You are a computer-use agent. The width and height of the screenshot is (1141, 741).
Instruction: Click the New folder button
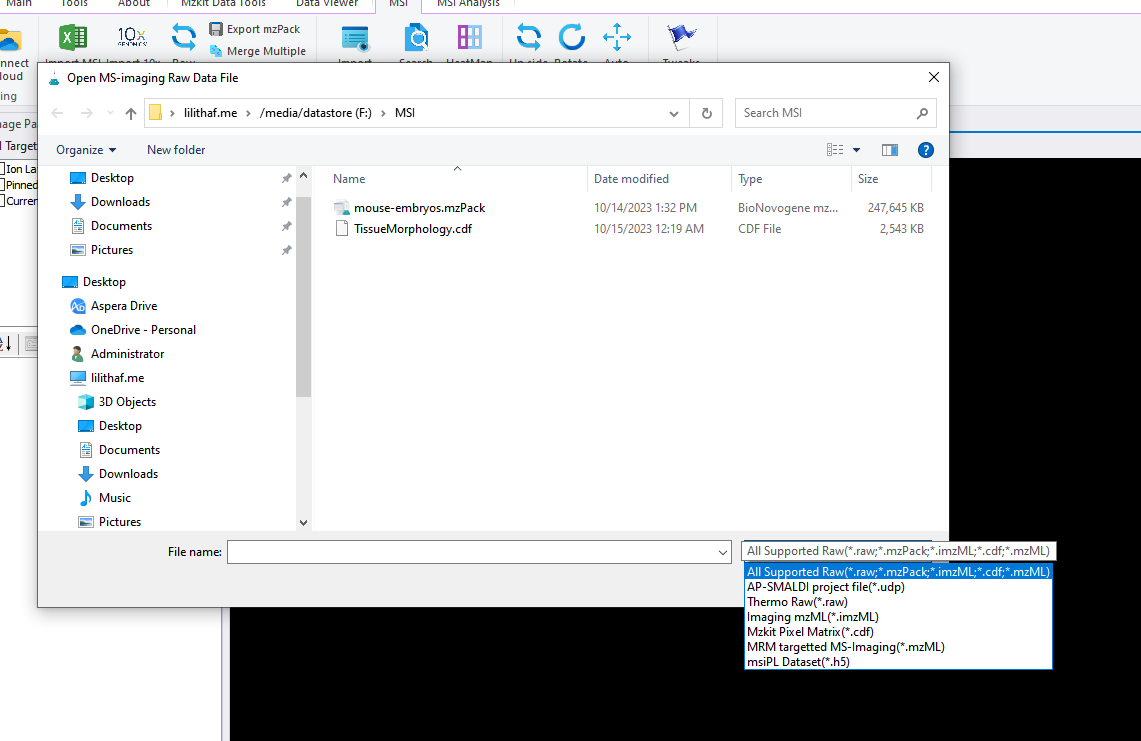click(176, 150)
